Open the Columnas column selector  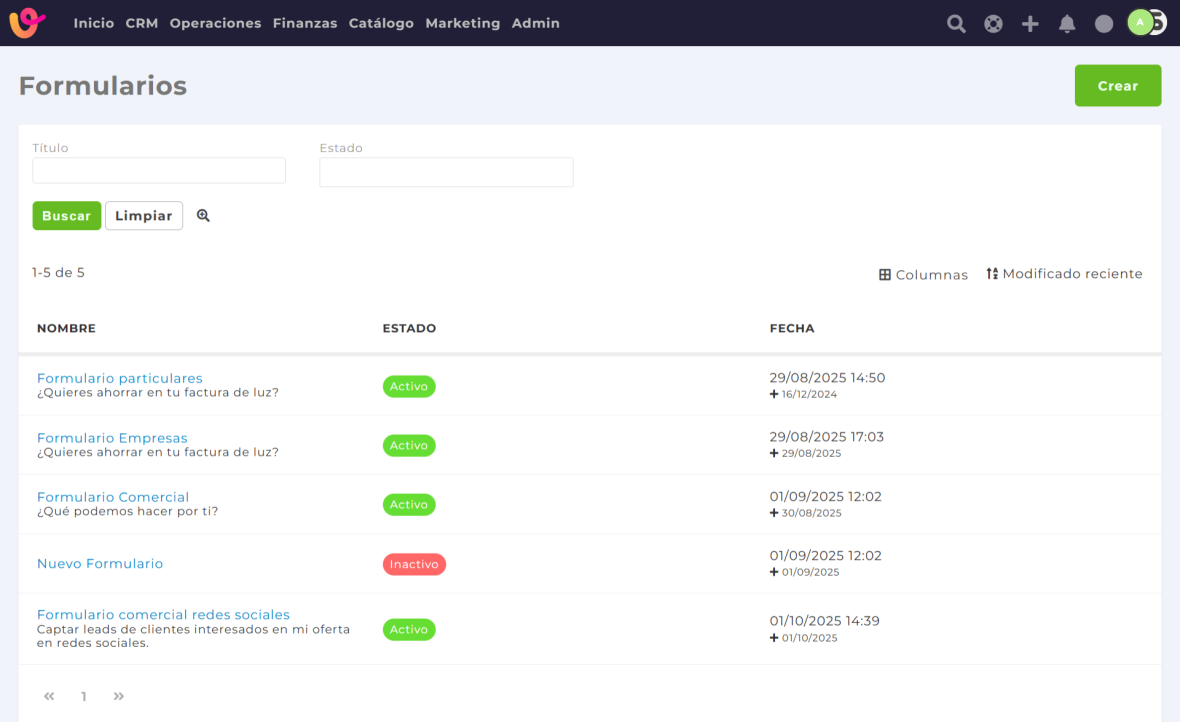pyautogui.click(x=923, y=274)
